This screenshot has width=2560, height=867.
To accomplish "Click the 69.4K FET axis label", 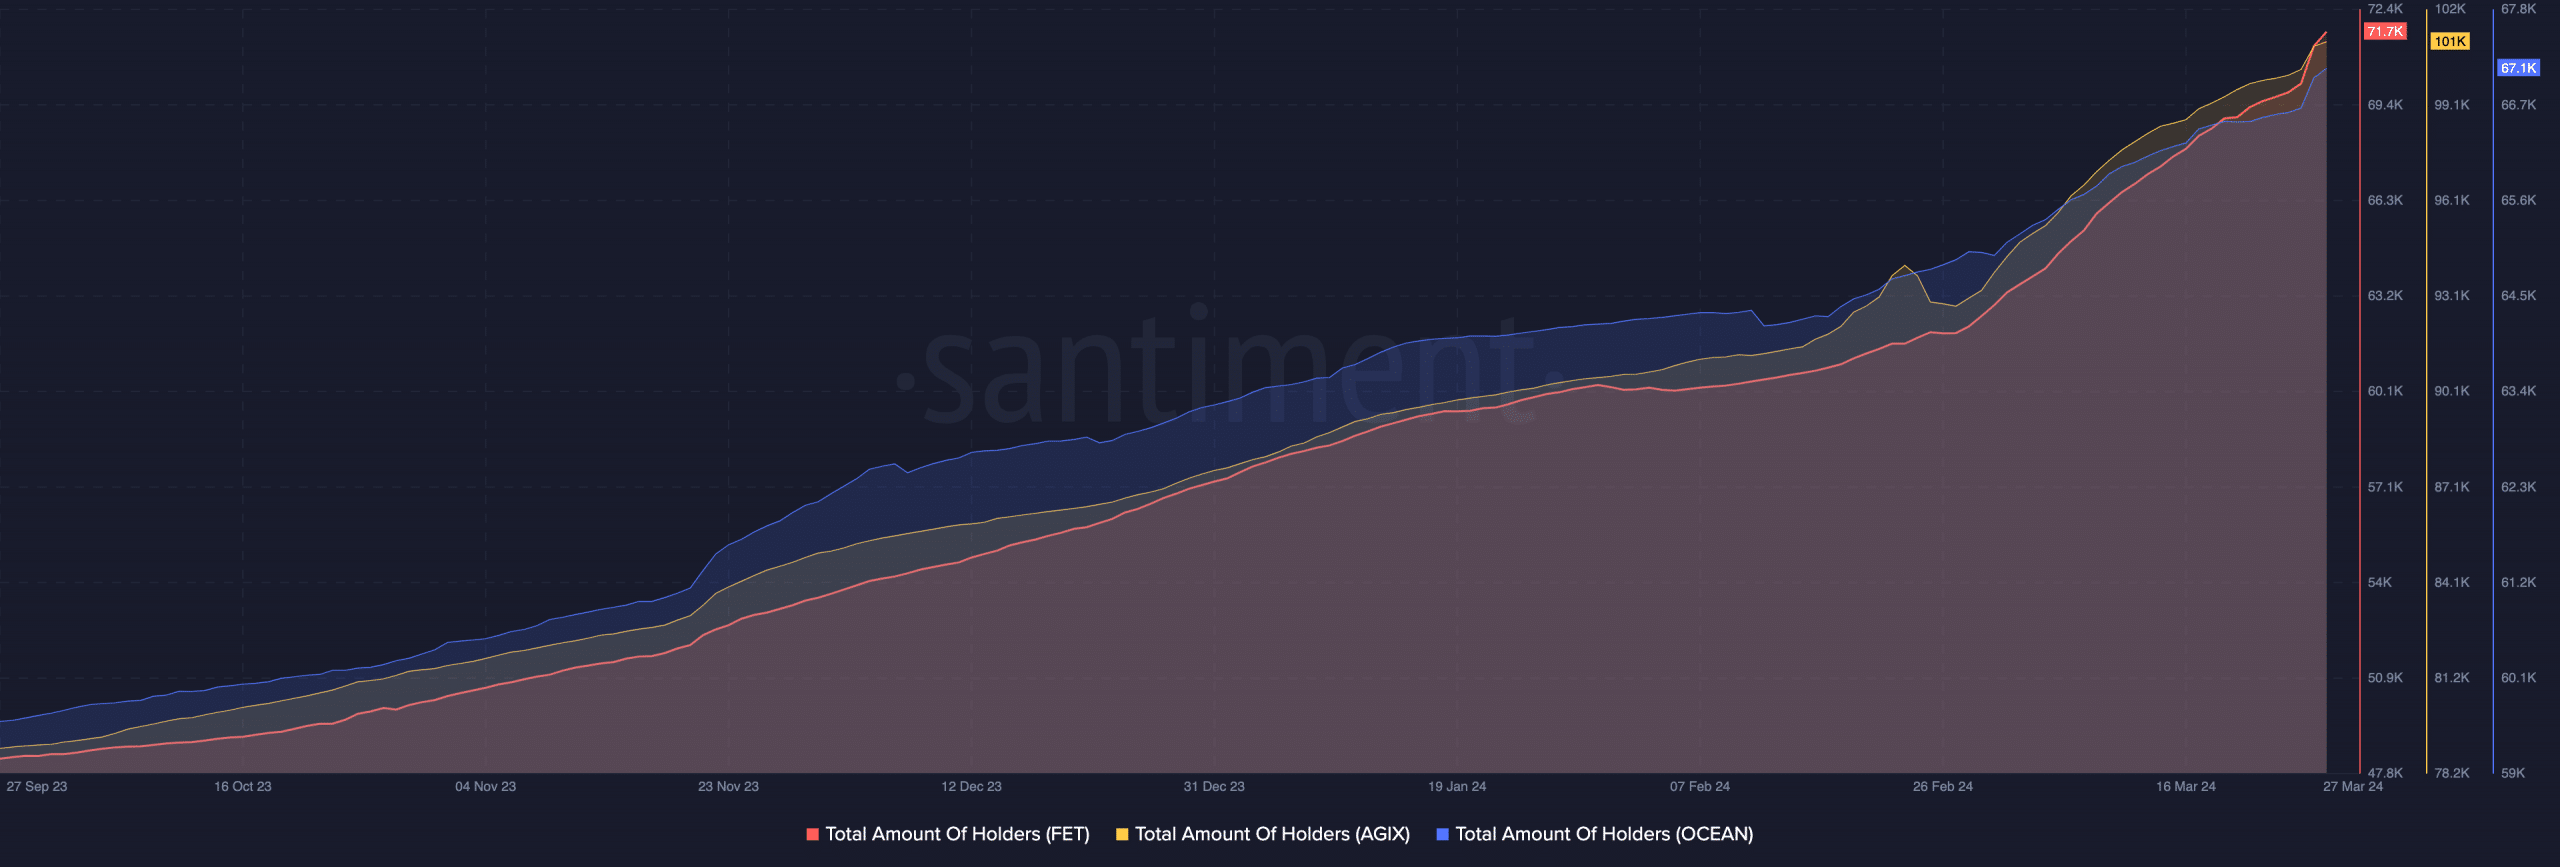I will (x=2385, y=105).
